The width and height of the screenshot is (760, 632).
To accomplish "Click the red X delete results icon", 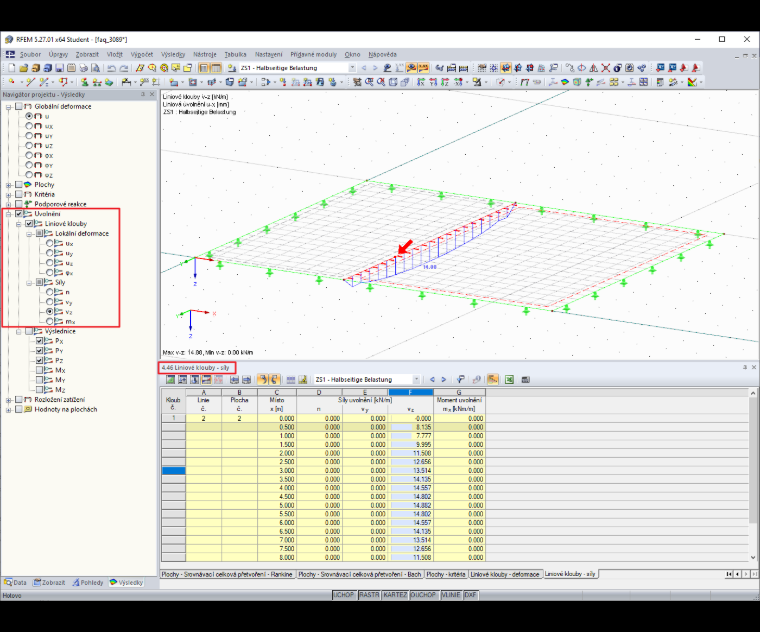I will pos(605,68).
